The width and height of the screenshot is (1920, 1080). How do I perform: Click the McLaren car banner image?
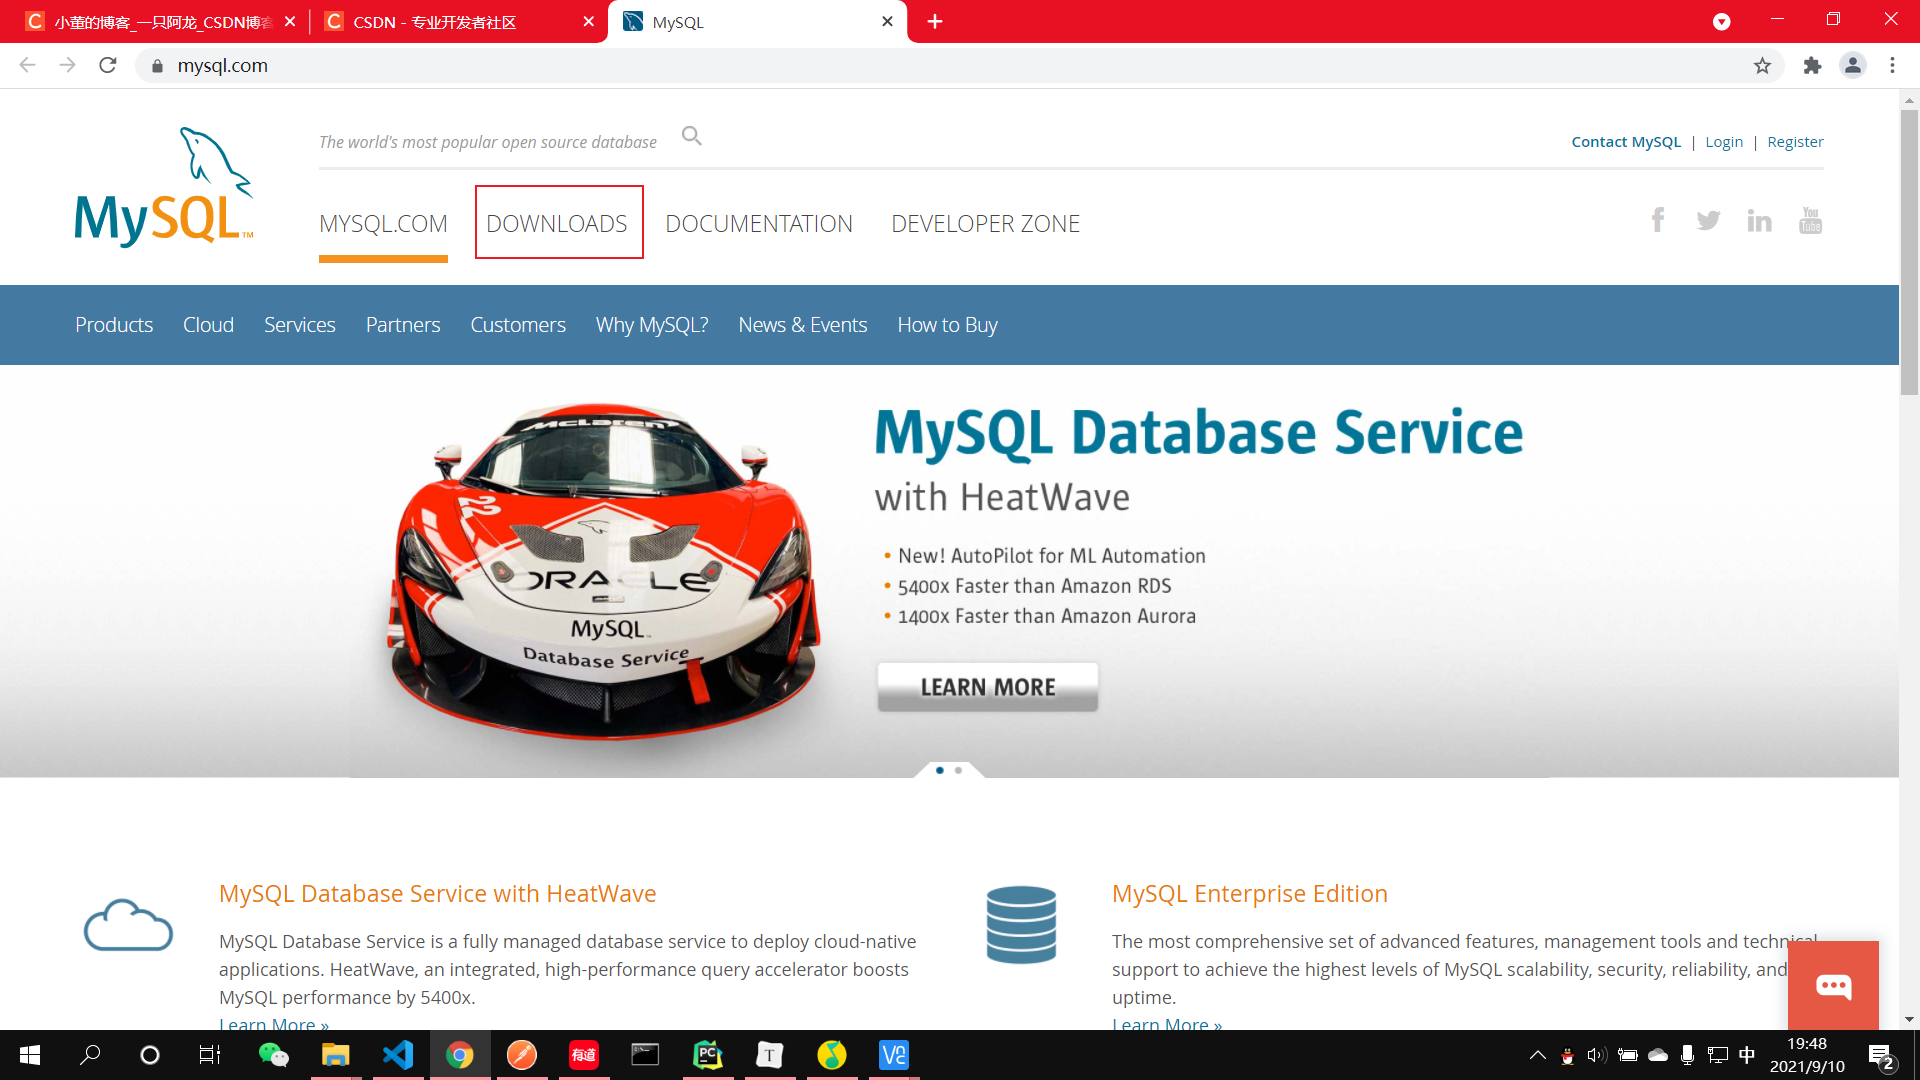605,572
